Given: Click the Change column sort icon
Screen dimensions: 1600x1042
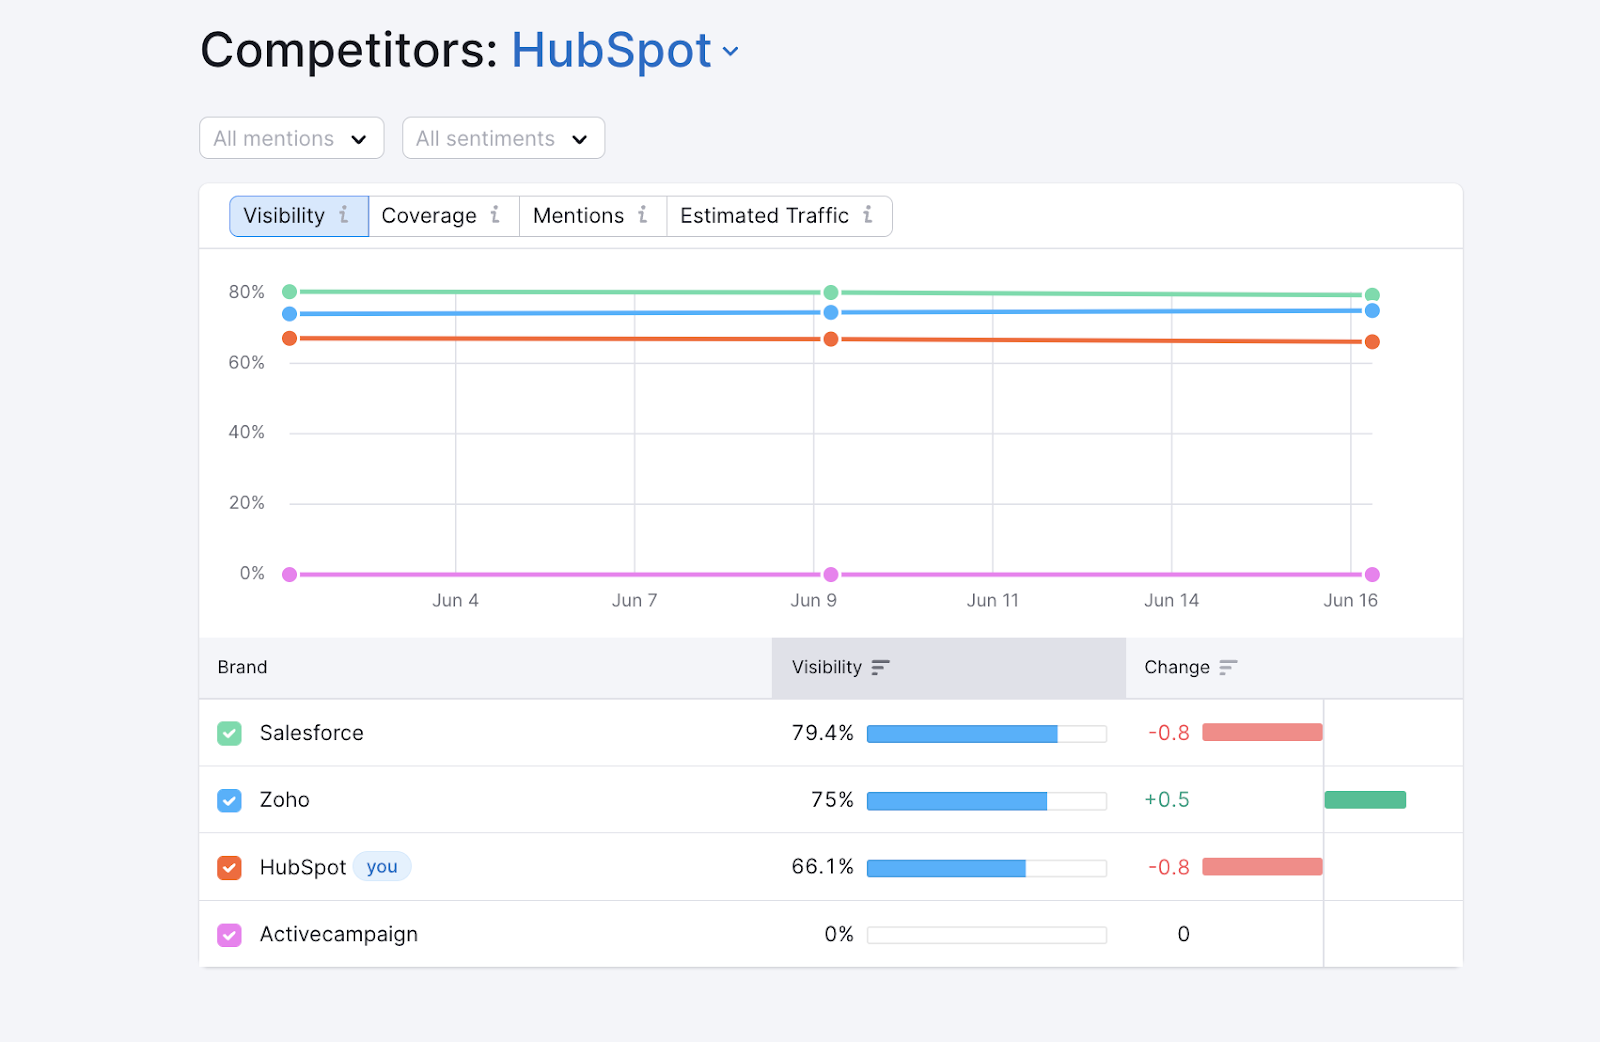Looking at the screenshot, I should [x=1228, y=667].
